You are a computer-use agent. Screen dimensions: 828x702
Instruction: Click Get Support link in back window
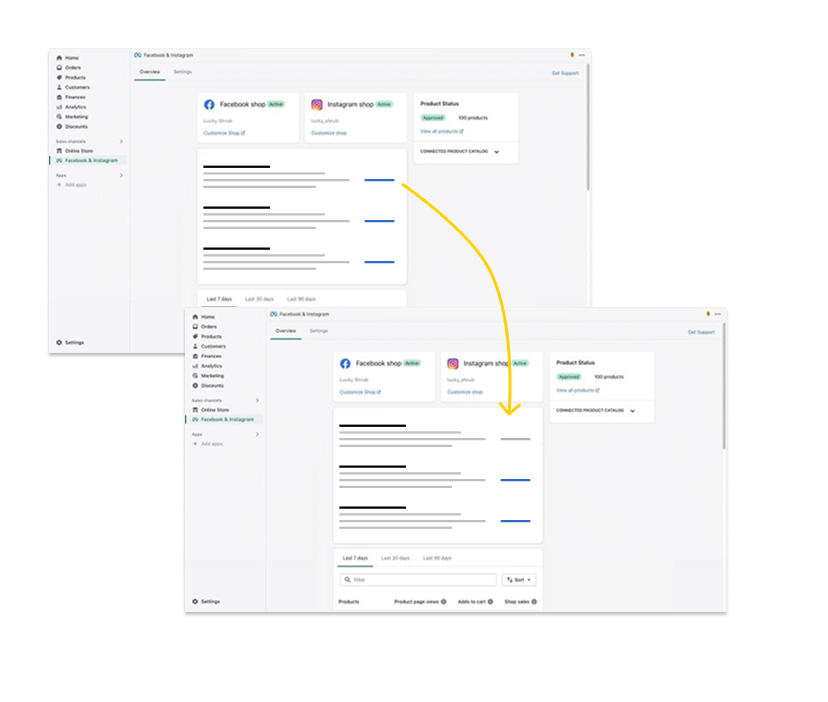click(565, 73)
